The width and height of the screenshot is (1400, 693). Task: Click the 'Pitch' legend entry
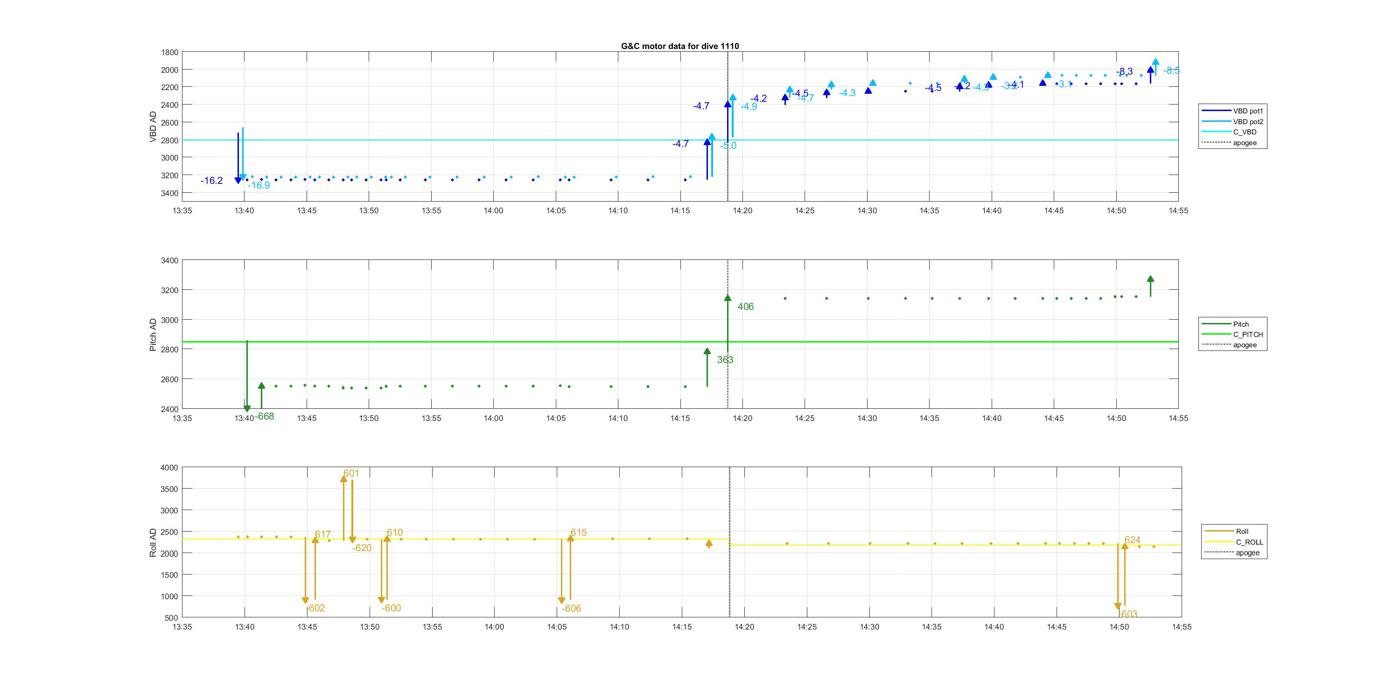tap(1235, 324)
